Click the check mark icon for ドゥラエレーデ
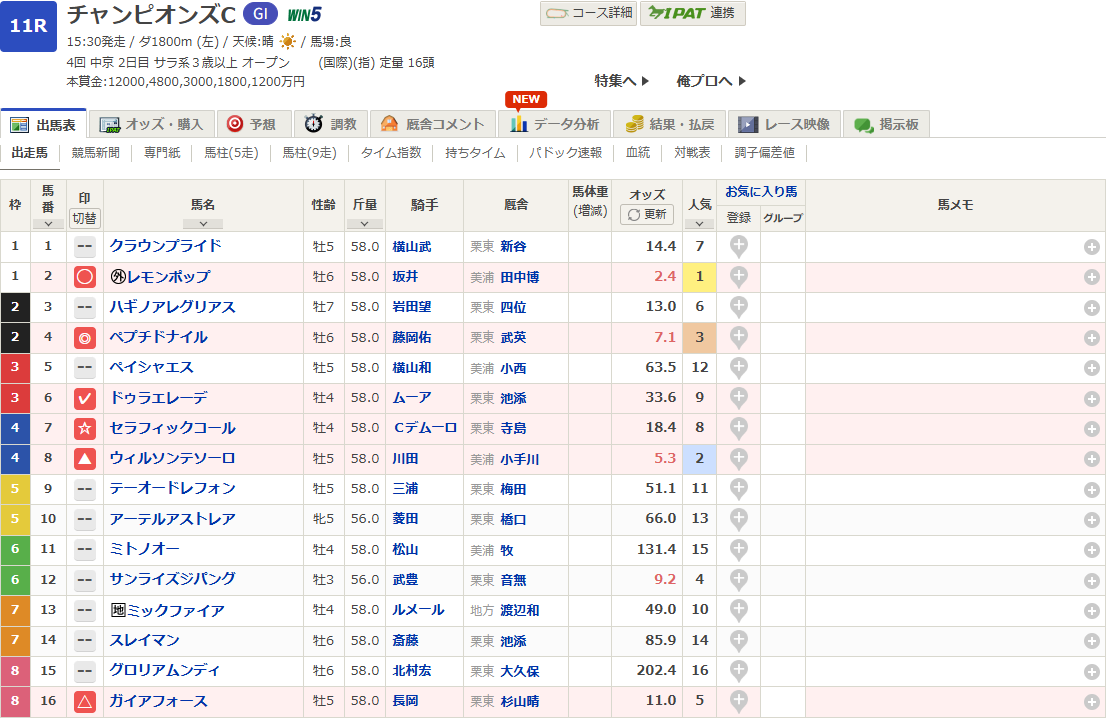This screenshot has width=1106, height=718. click(x=85, y=399)
